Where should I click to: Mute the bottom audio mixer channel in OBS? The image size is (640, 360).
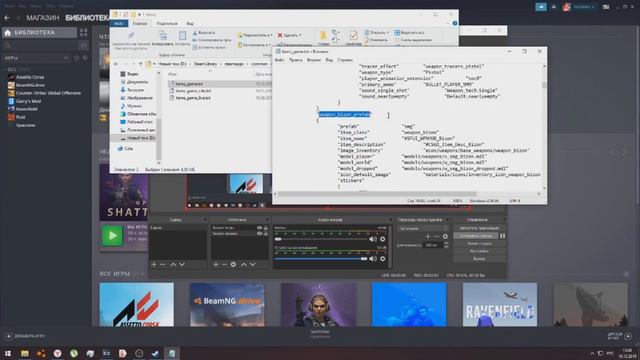click(x=373, y=258)
